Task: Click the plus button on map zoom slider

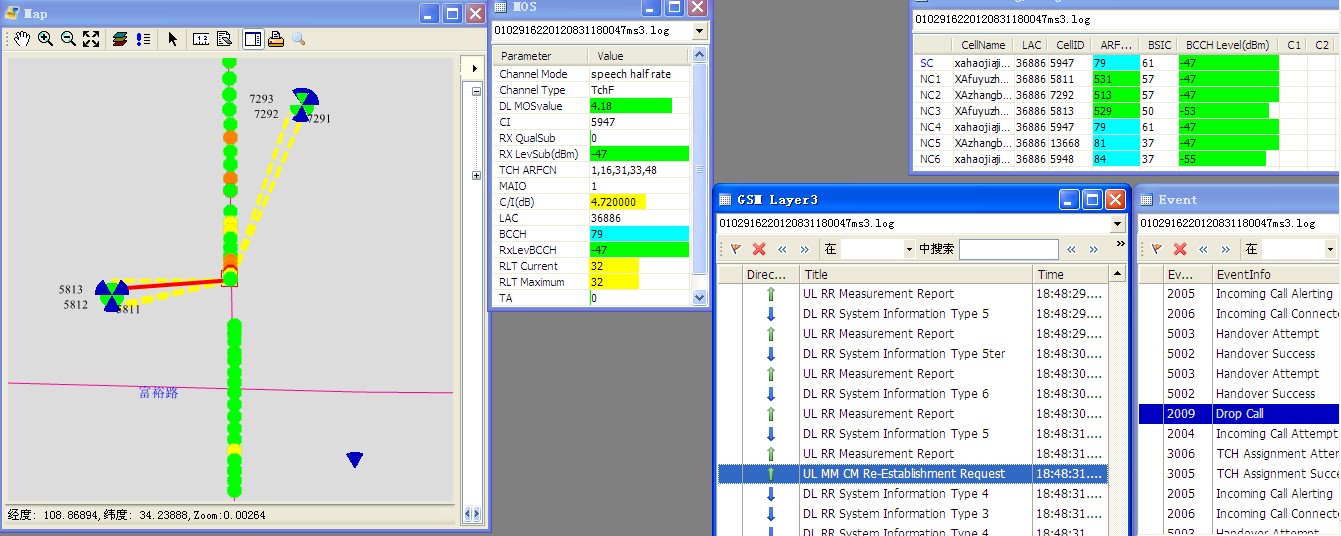Action: pyautogui.click(x=475, y=176)
